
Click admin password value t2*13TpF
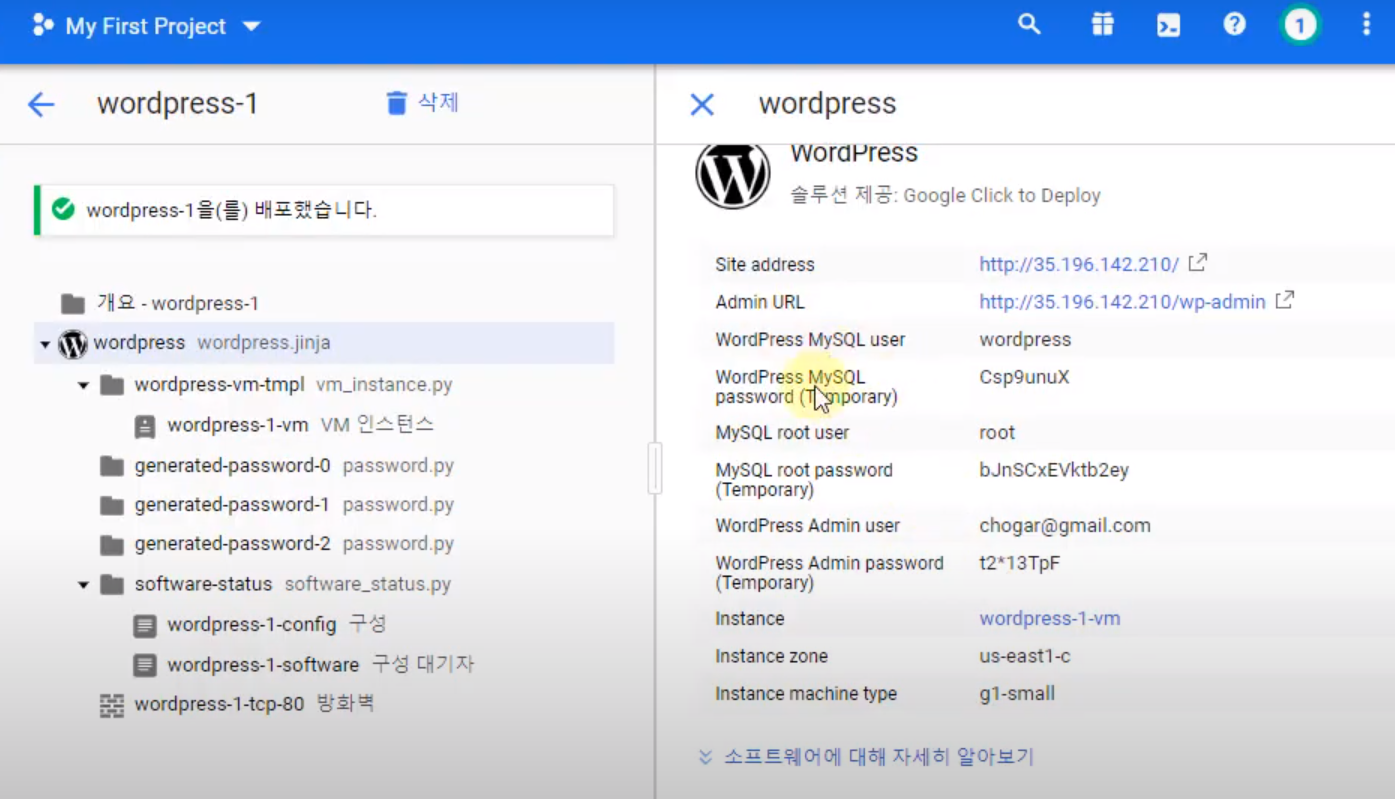(x=1019, y=563)
